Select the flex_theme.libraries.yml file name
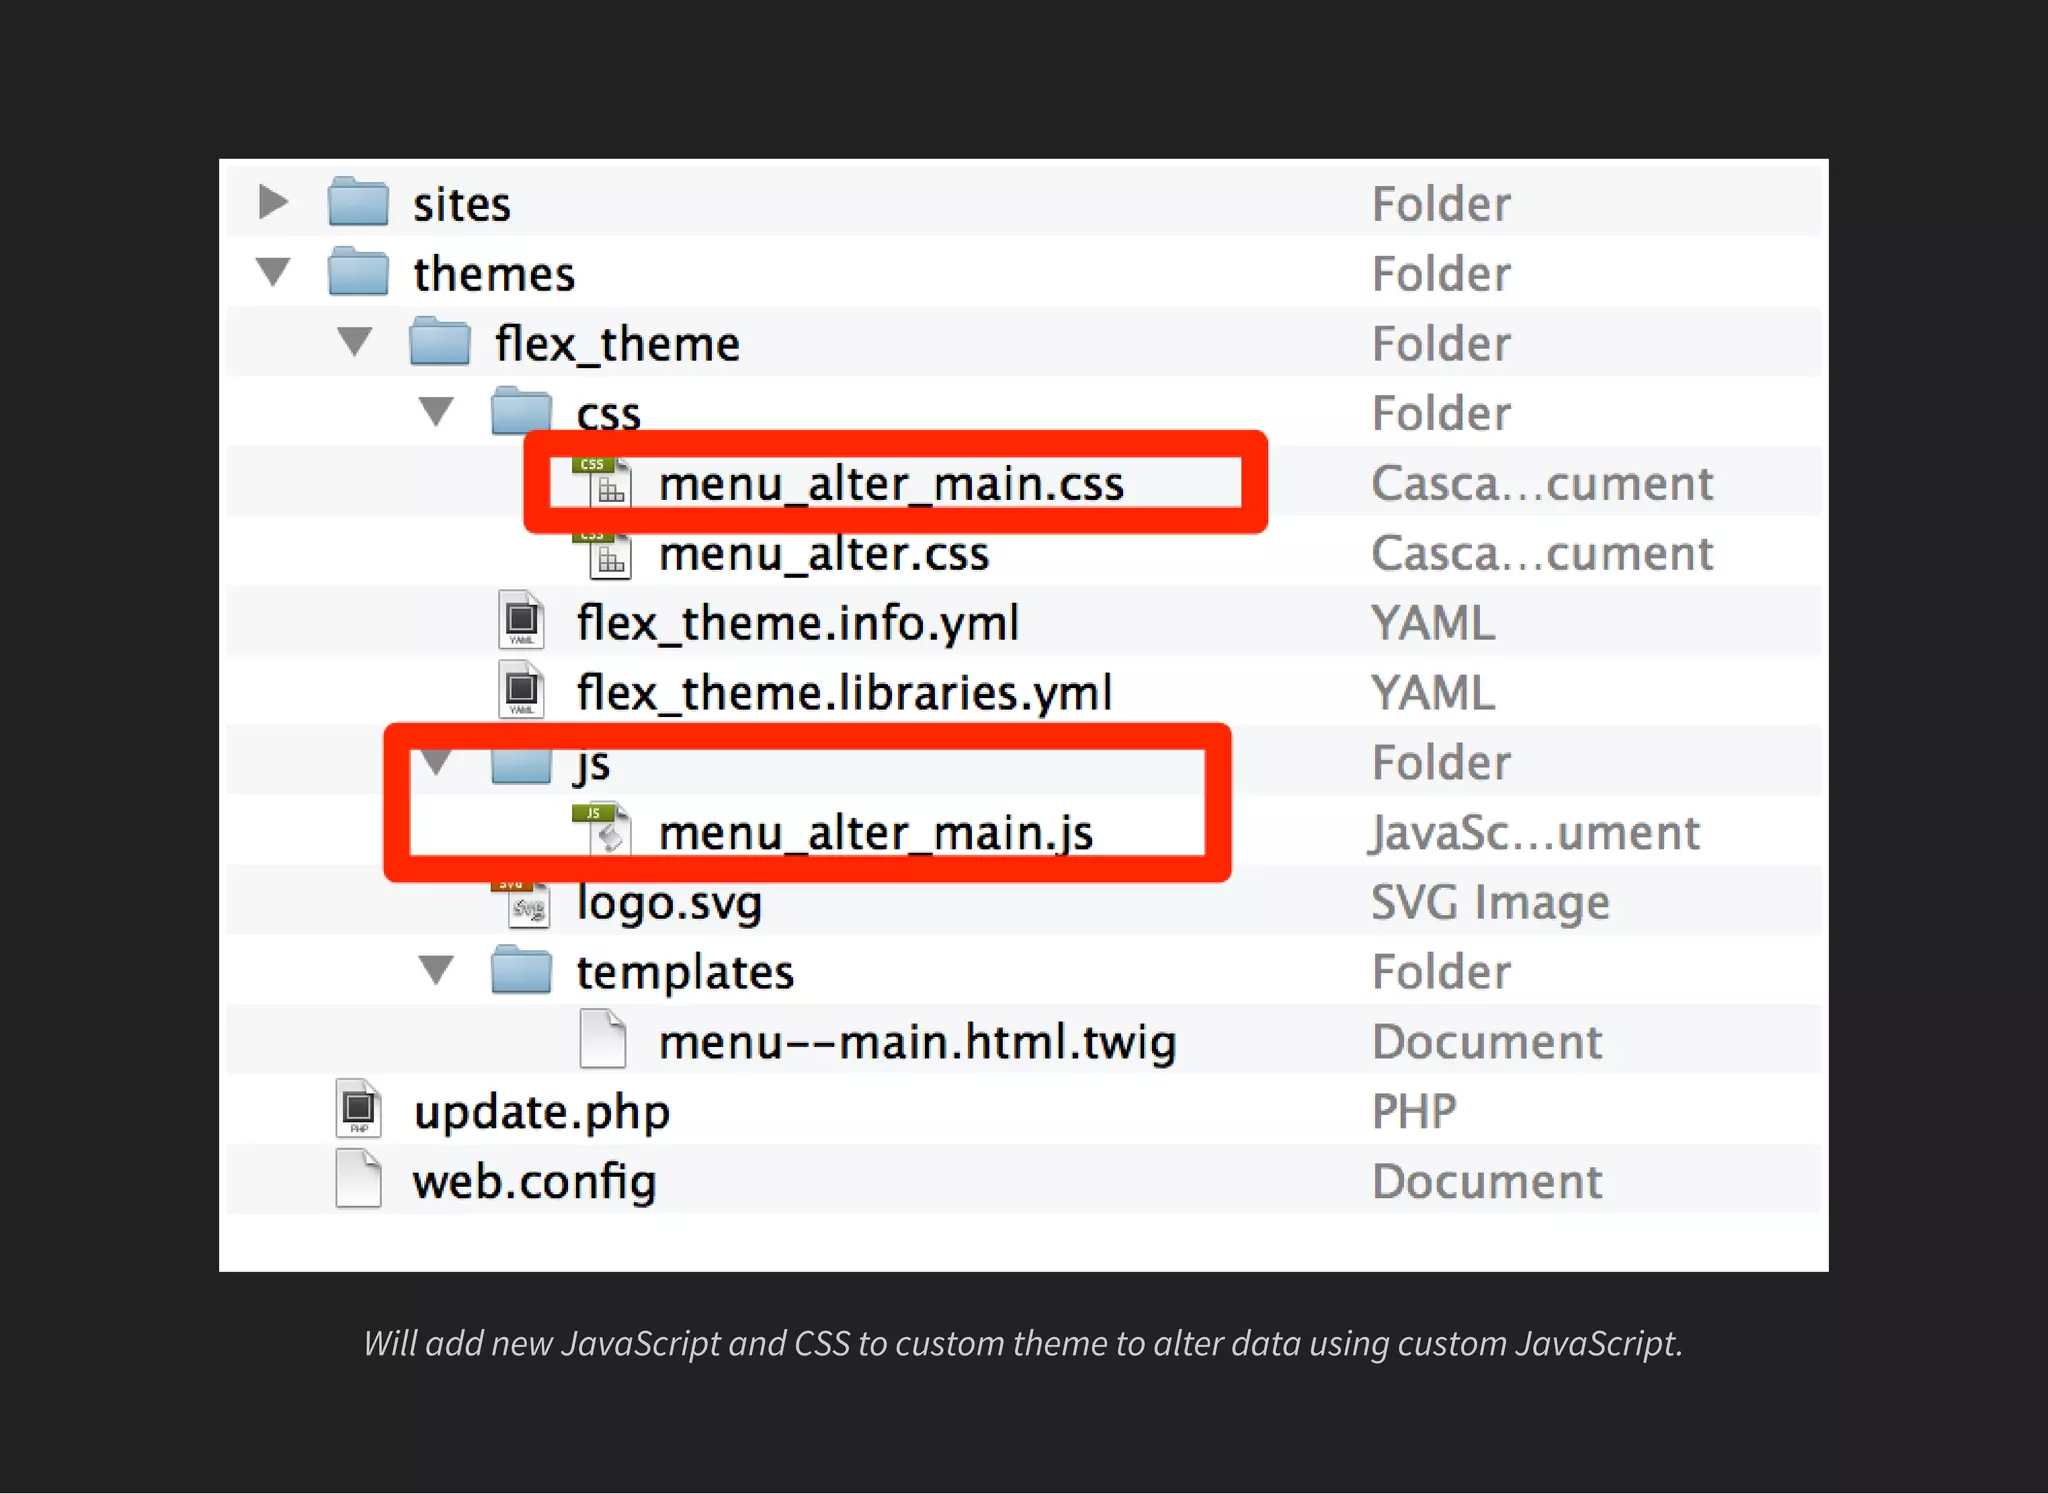Screen dimensions: 2048x1494 (844, 693)
